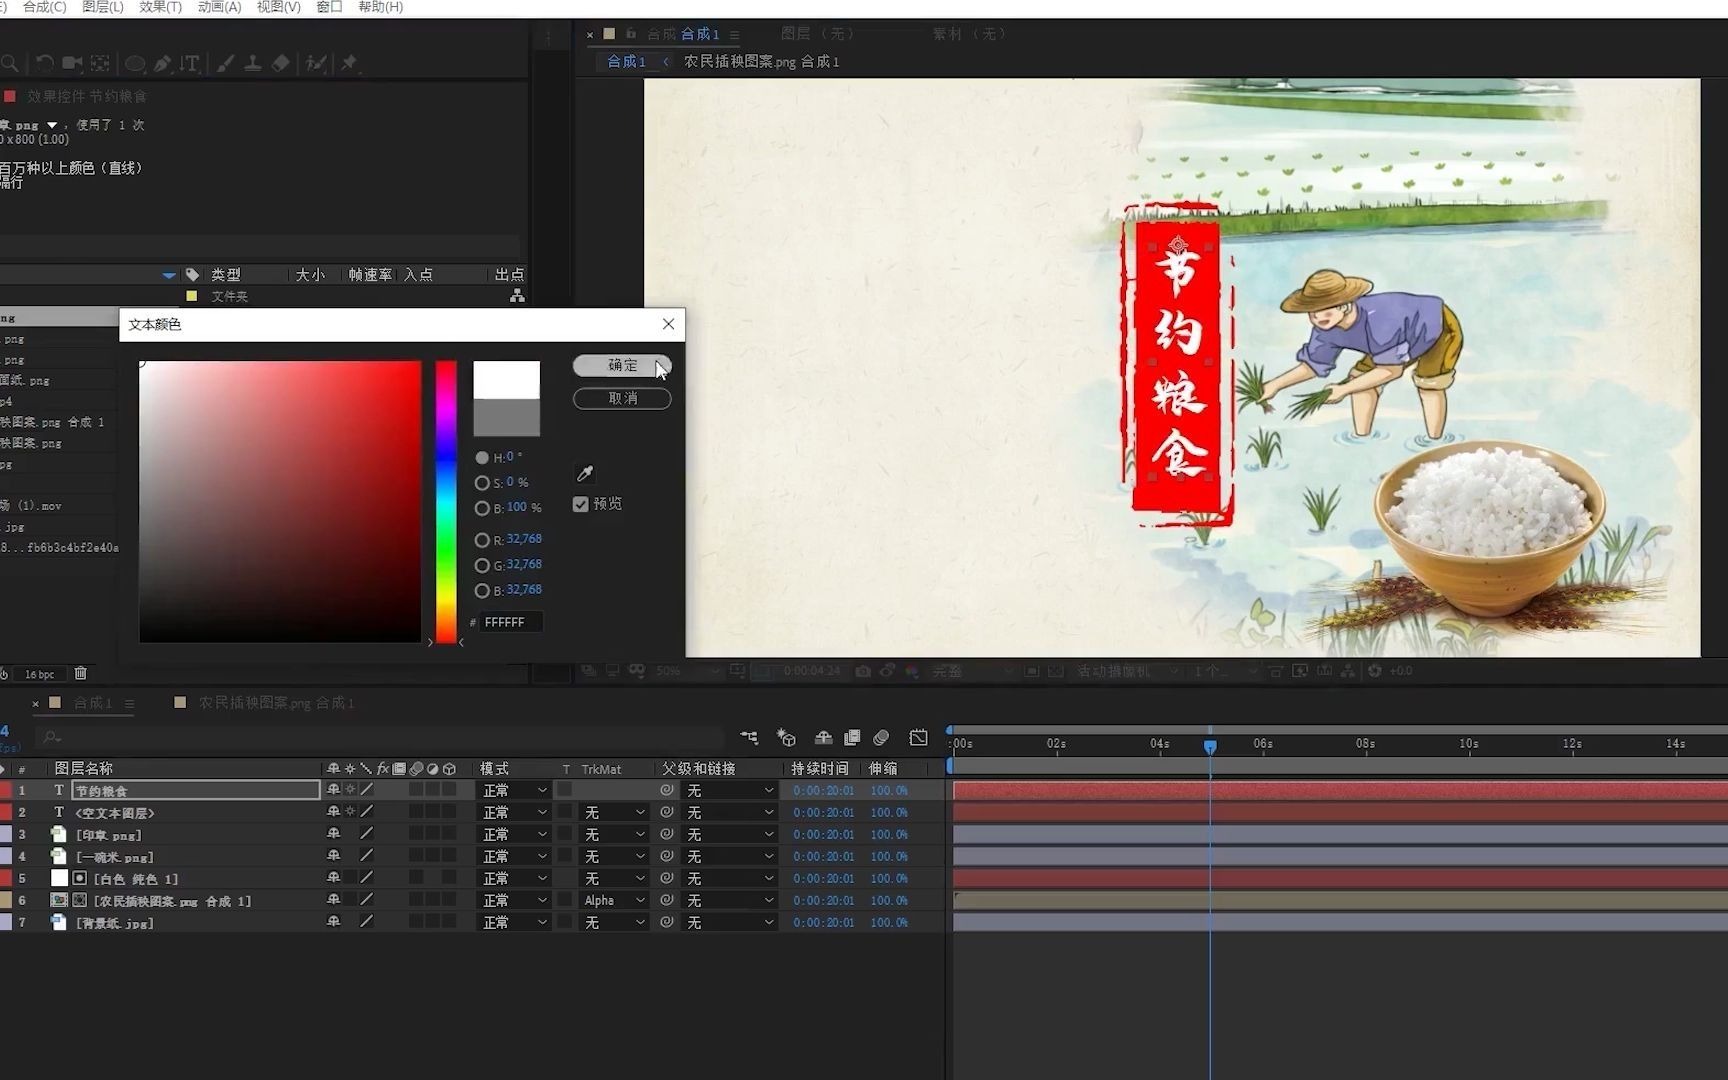Select the Roto Brush tool
1728x1080 pixels.
(x=316, y=63)
